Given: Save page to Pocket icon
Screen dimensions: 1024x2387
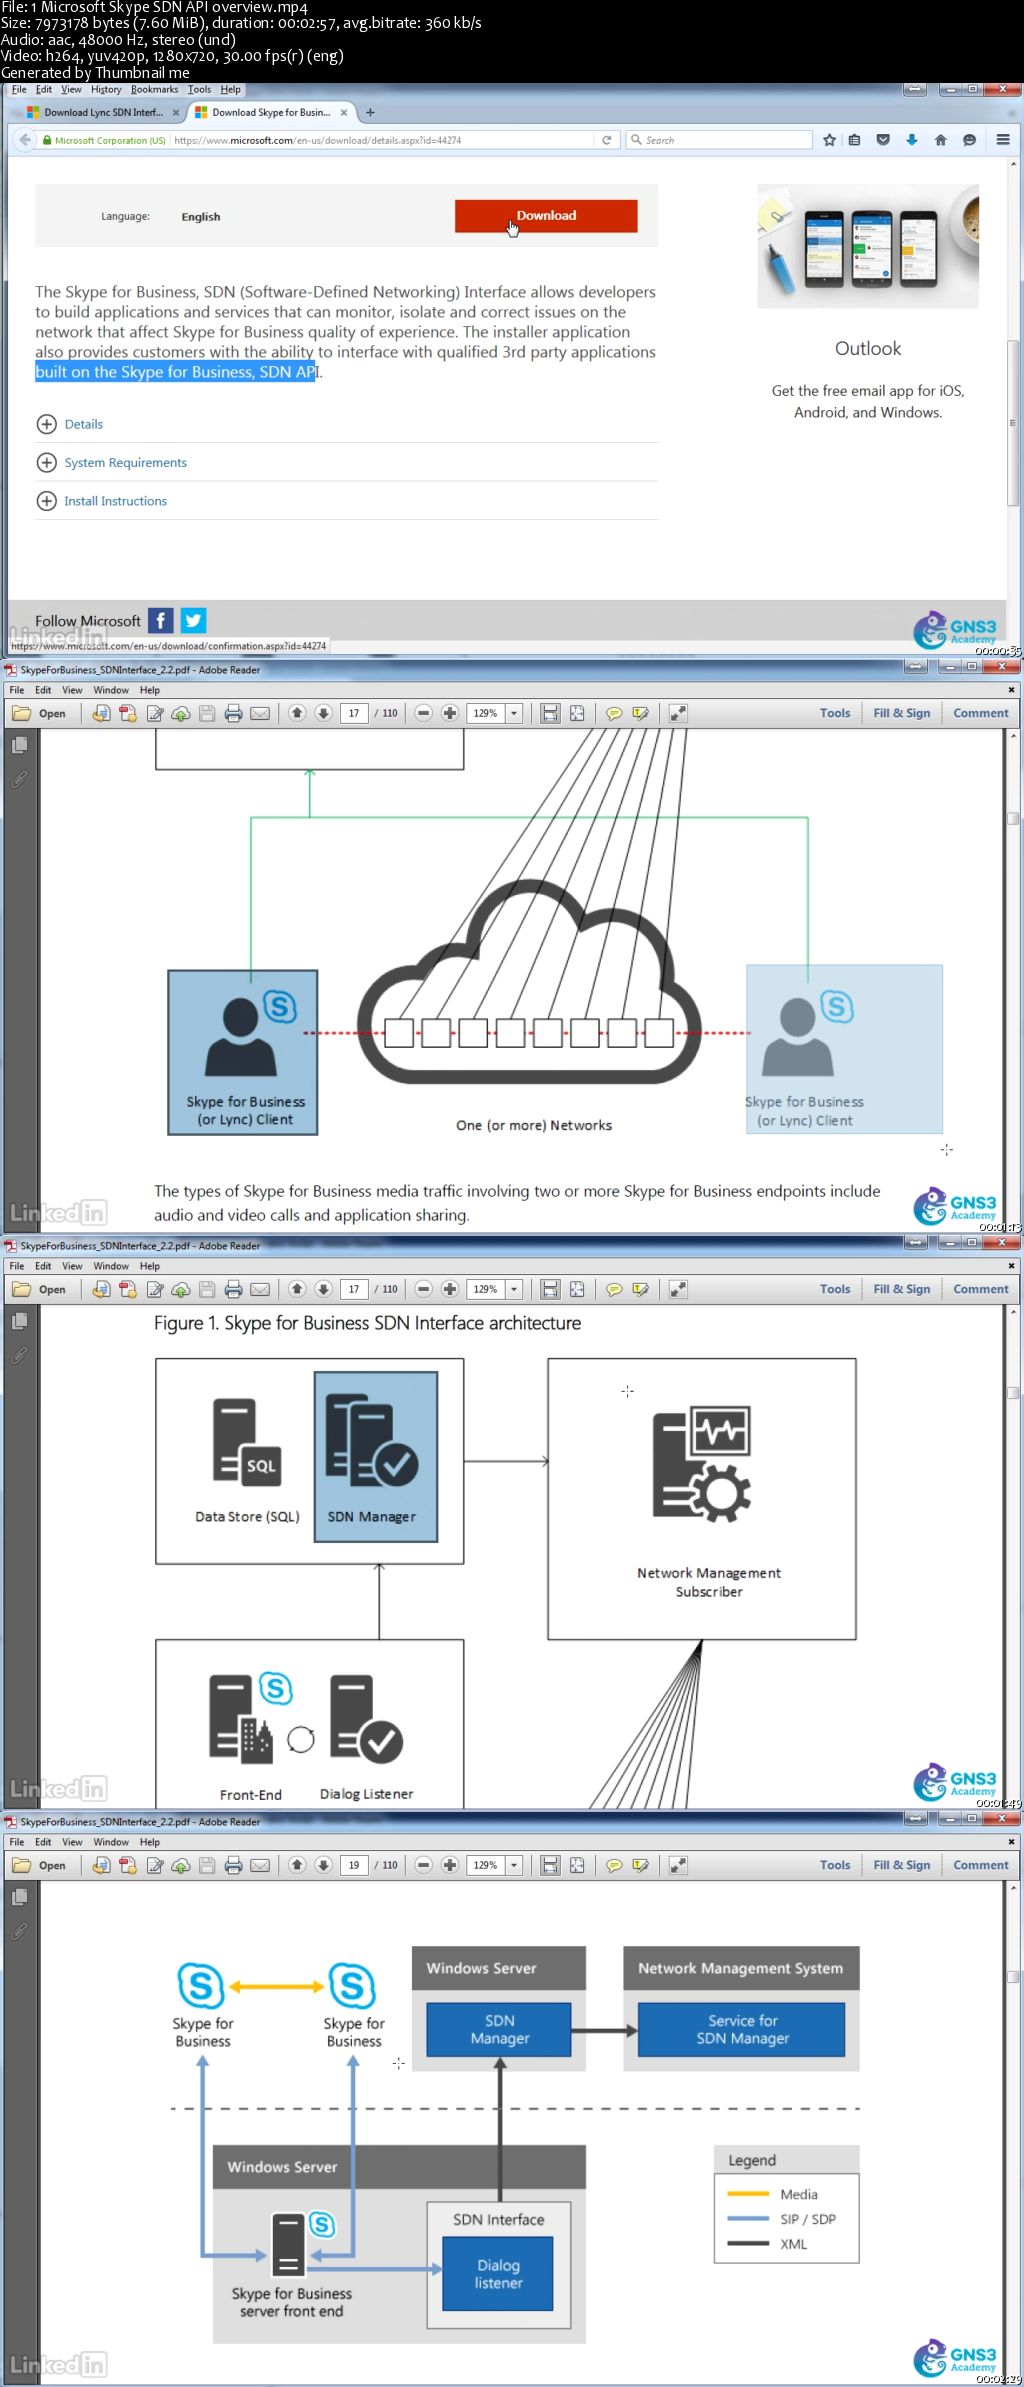Looking at the screenshot, I should (883, 140).
